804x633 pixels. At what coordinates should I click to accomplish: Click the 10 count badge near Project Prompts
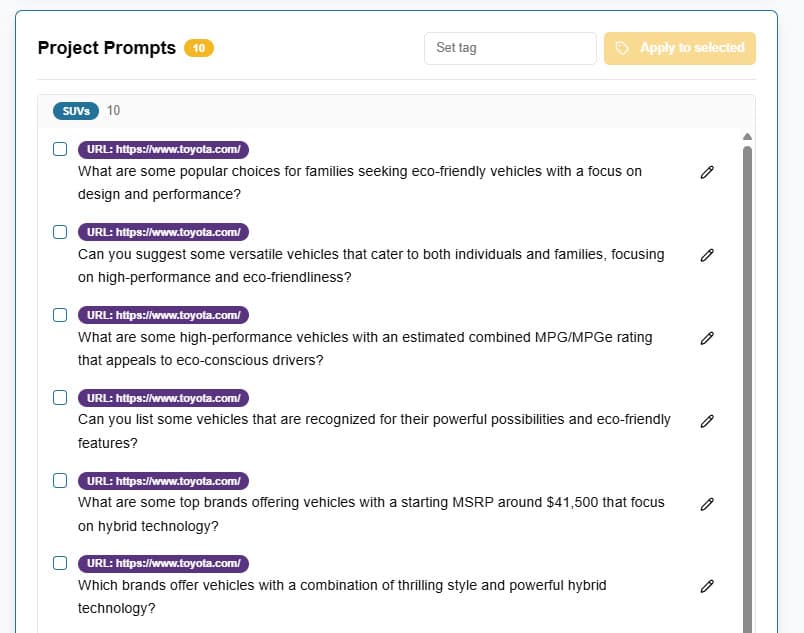tap(200, 47)
